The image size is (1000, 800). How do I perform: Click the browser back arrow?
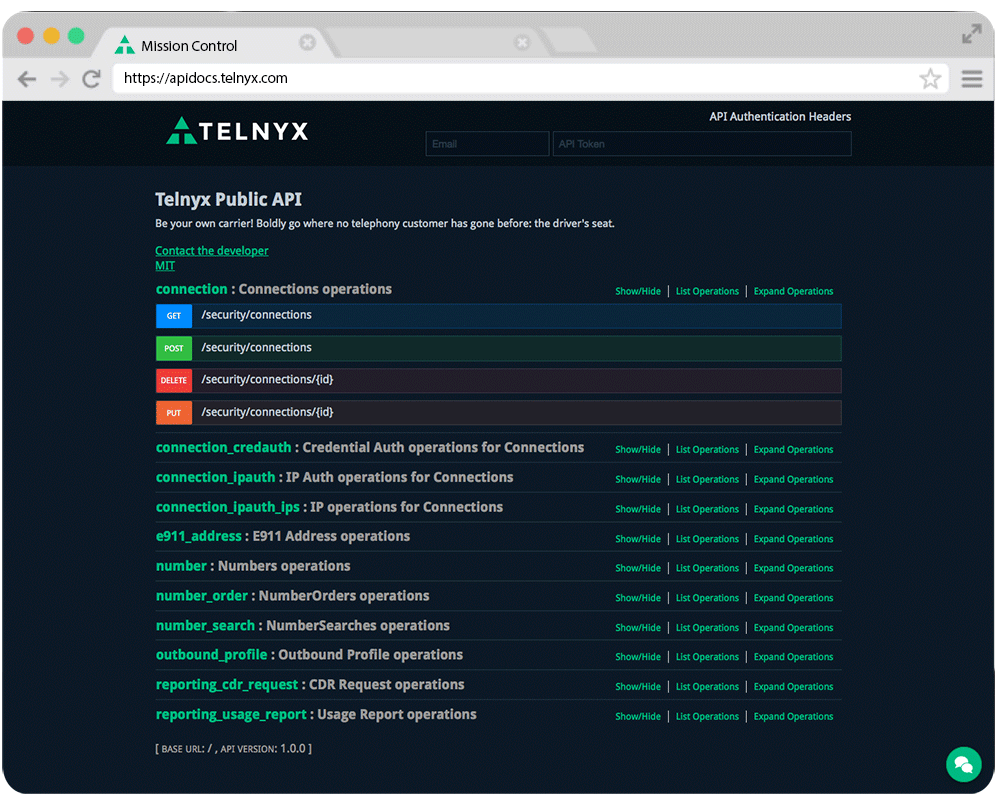click(27, 79)
